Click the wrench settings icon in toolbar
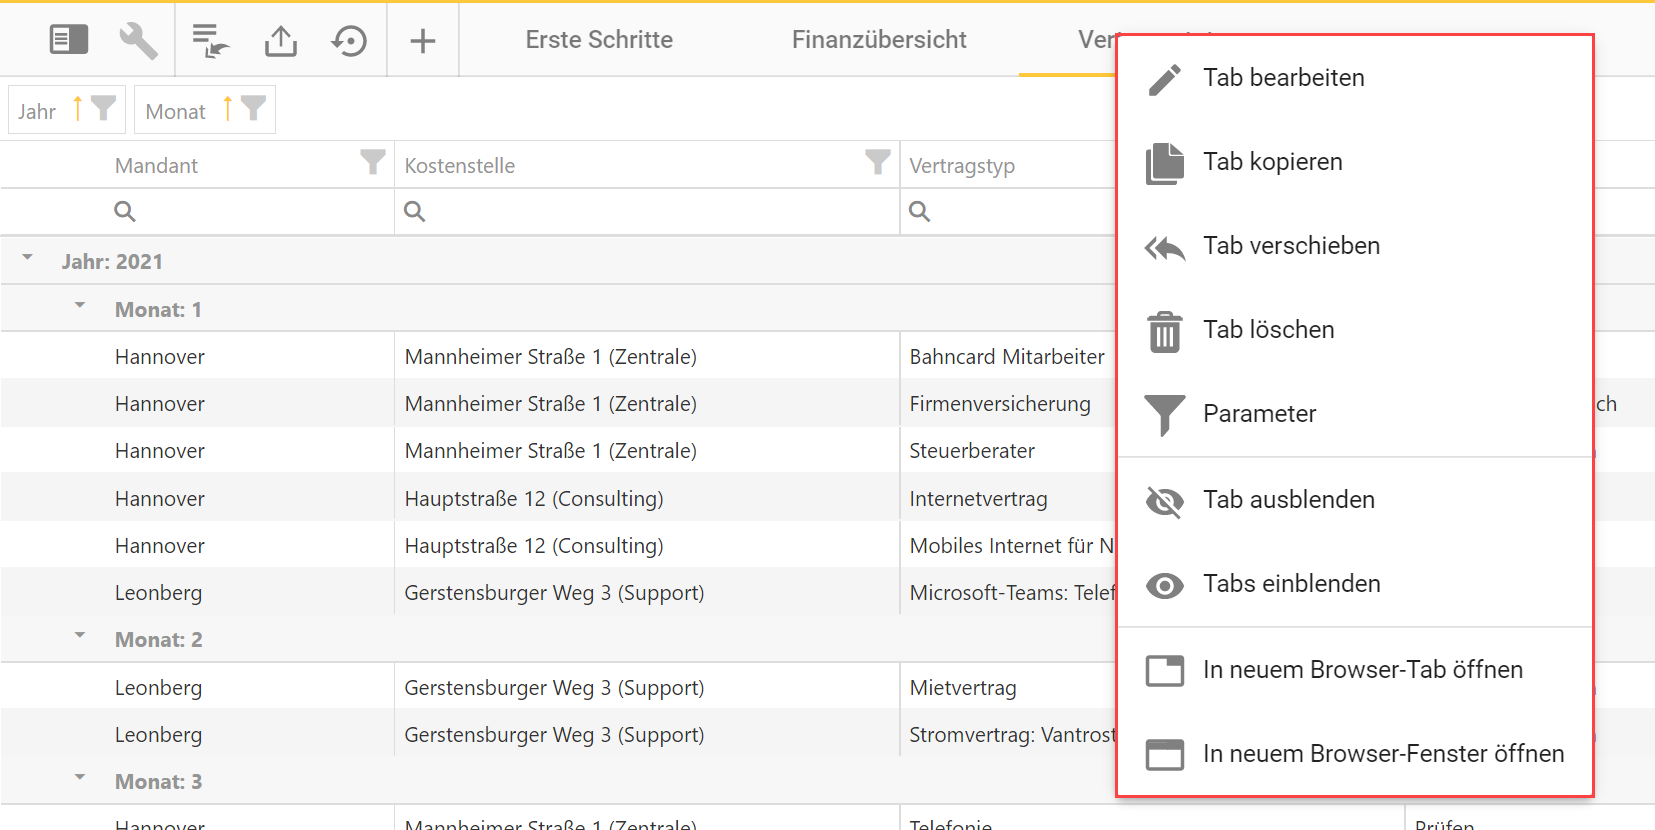The height and width of the screenshot is (830, 1655). (138, 41)
